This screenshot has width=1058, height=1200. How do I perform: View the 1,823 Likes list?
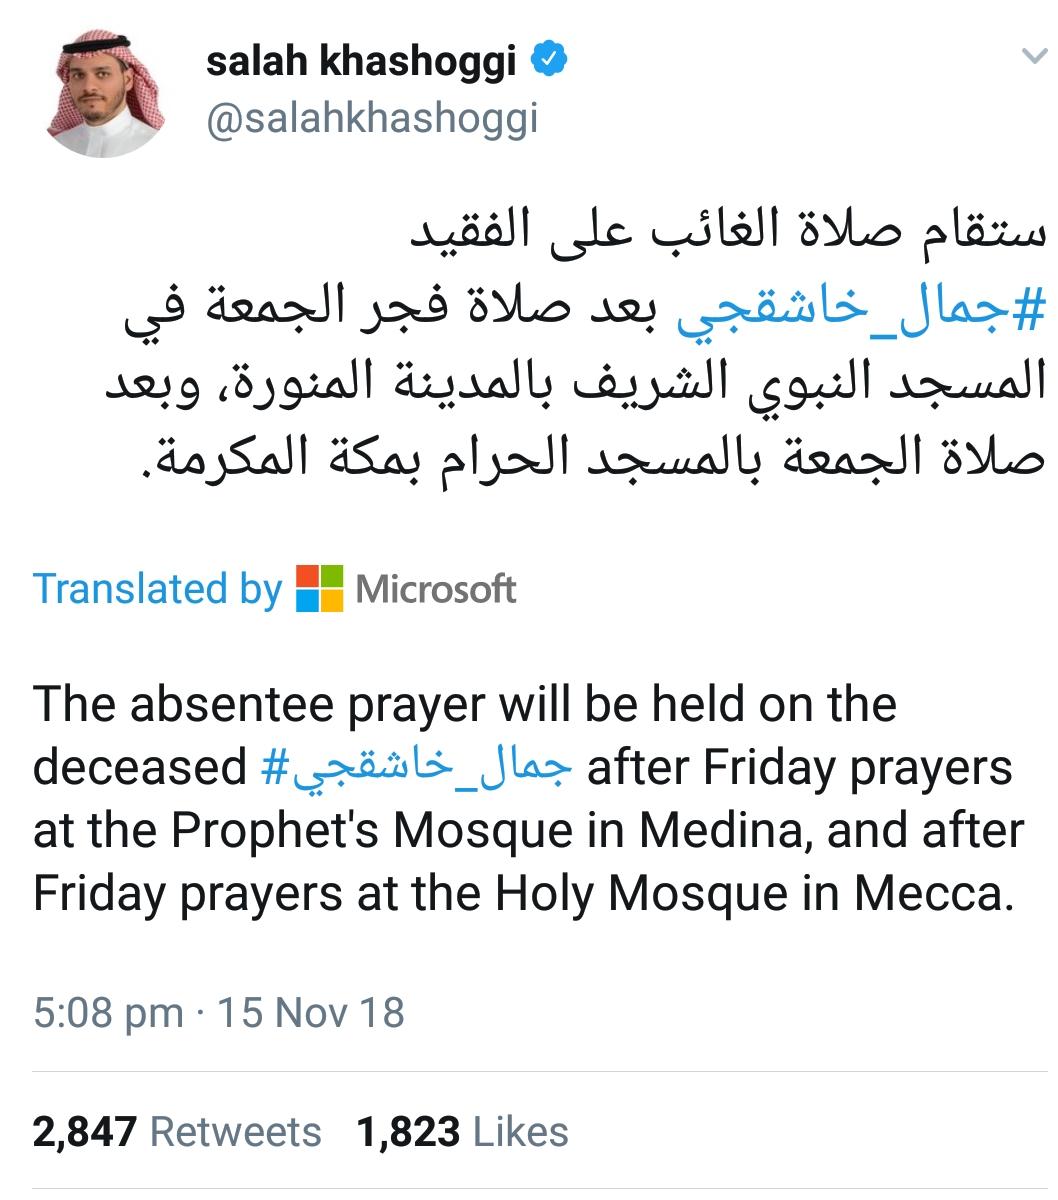click(x=462, y=1132)
